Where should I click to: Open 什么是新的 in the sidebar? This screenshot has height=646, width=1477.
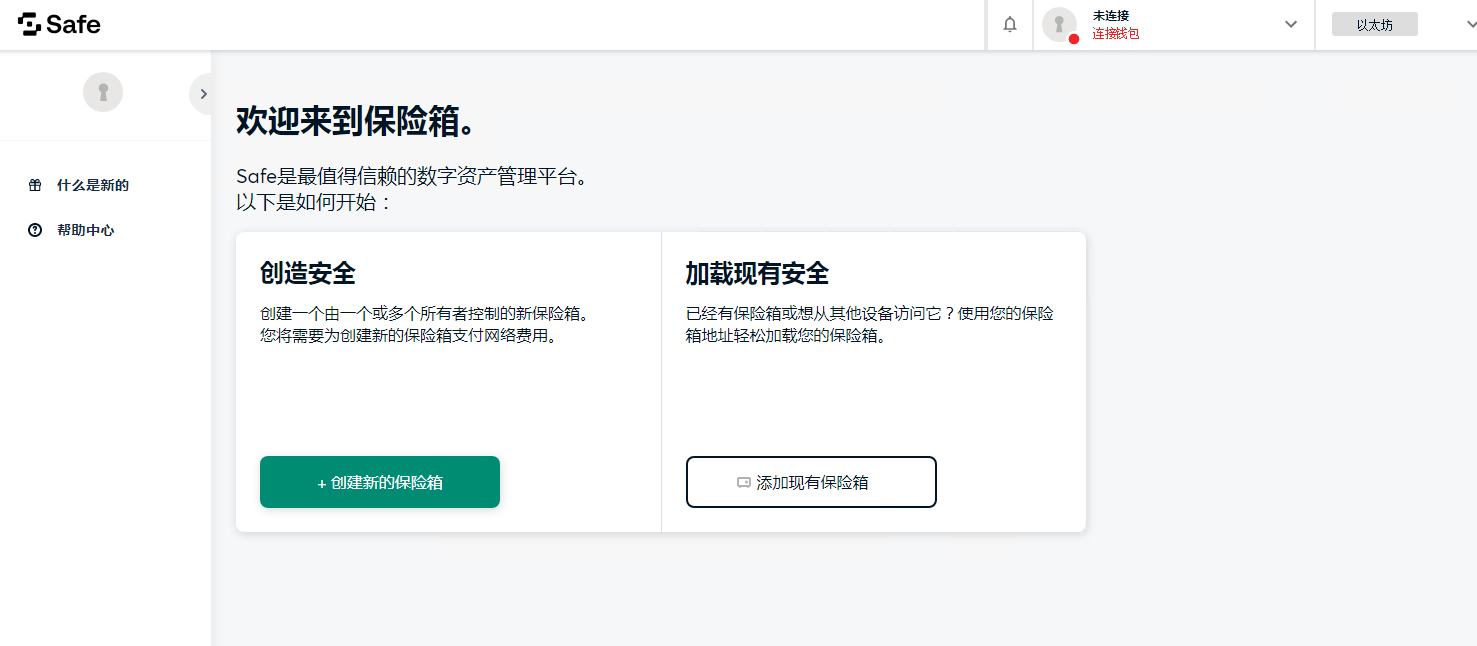(93, 185)
